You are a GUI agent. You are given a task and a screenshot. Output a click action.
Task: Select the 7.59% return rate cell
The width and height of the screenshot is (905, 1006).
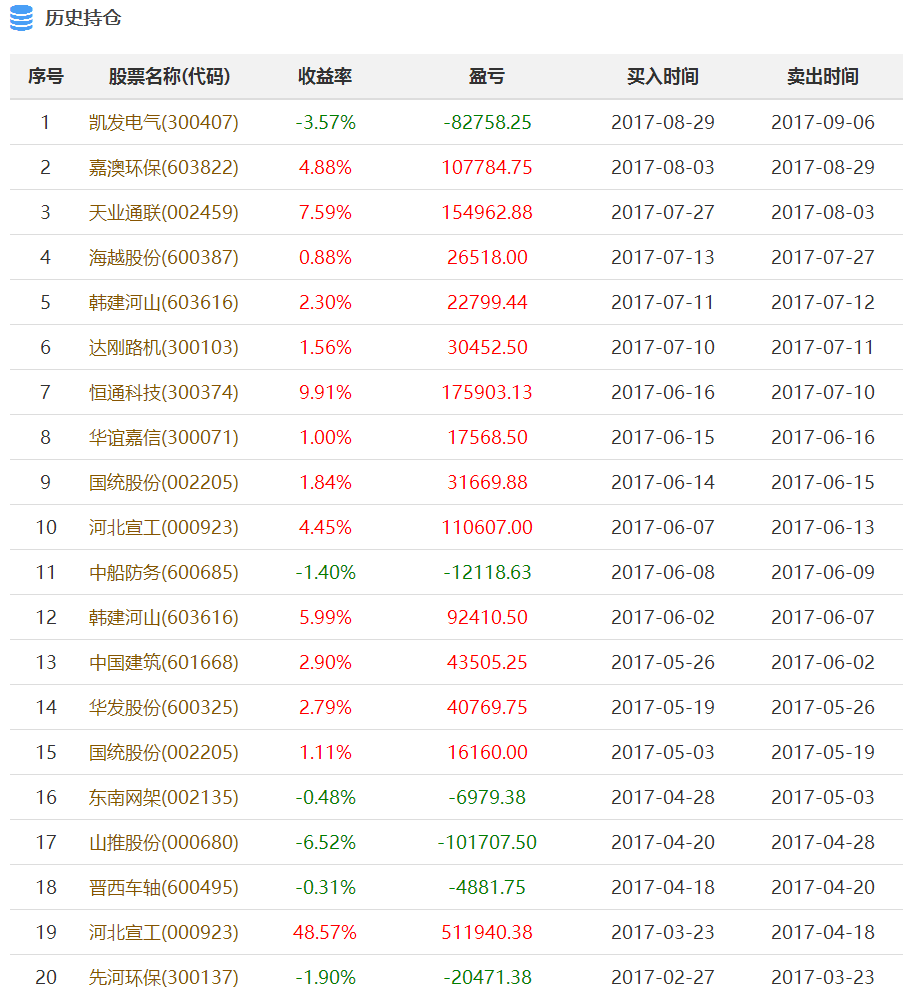click(x=325, y=212)
